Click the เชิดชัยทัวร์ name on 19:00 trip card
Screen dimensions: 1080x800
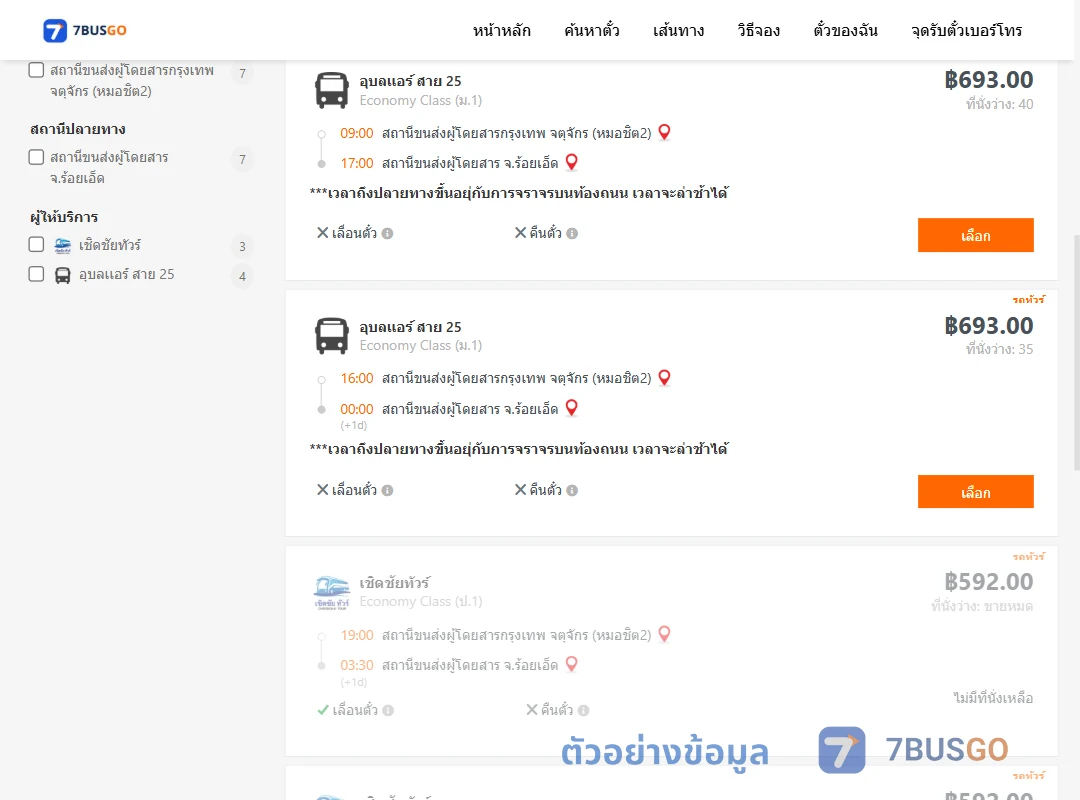(x=395, y=583)
